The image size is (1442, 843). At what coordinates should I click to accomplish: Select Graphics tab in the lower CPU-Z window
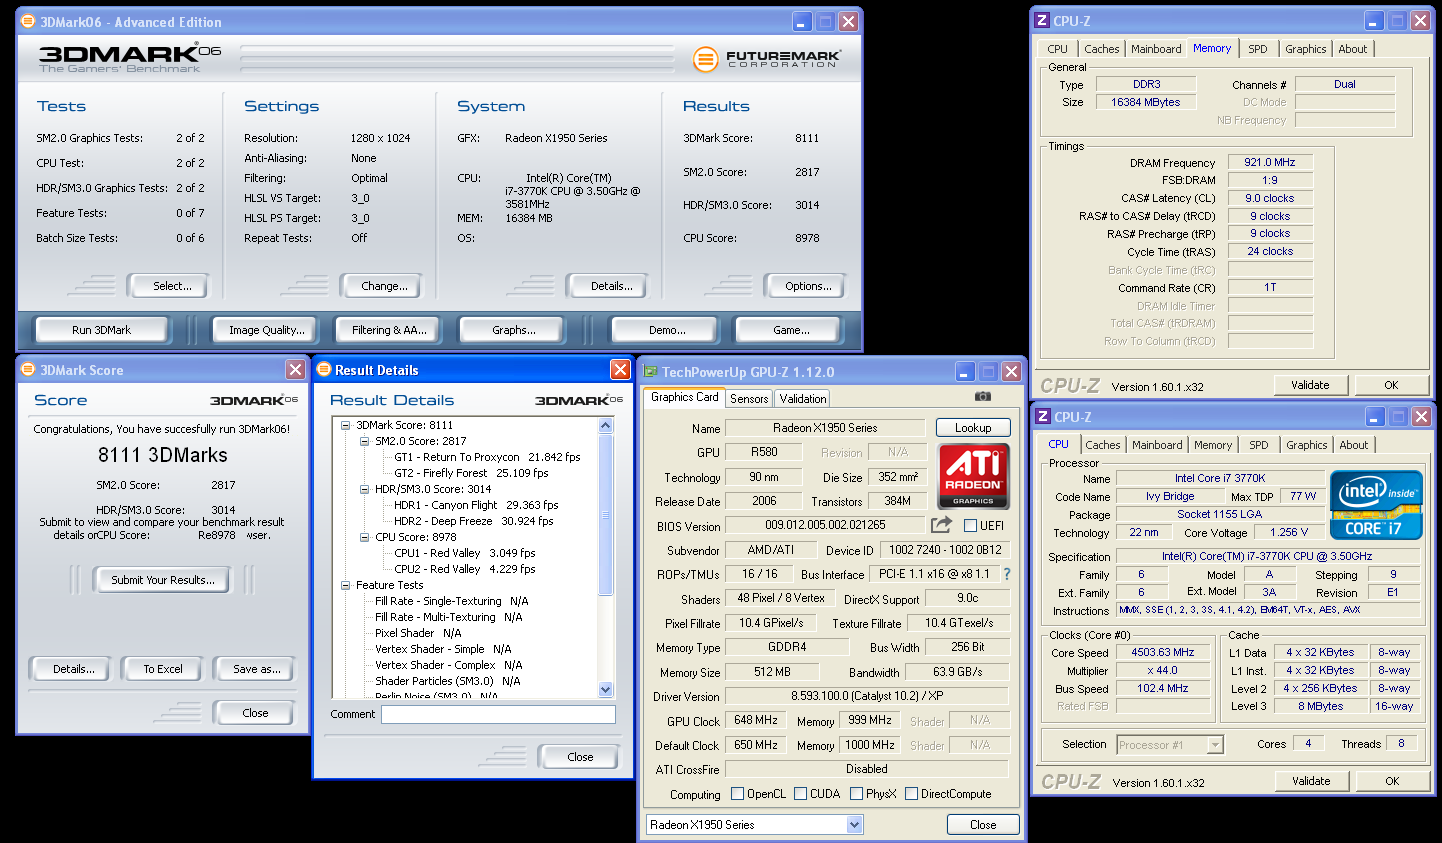pyautogui.click(x=1307, y=445)
